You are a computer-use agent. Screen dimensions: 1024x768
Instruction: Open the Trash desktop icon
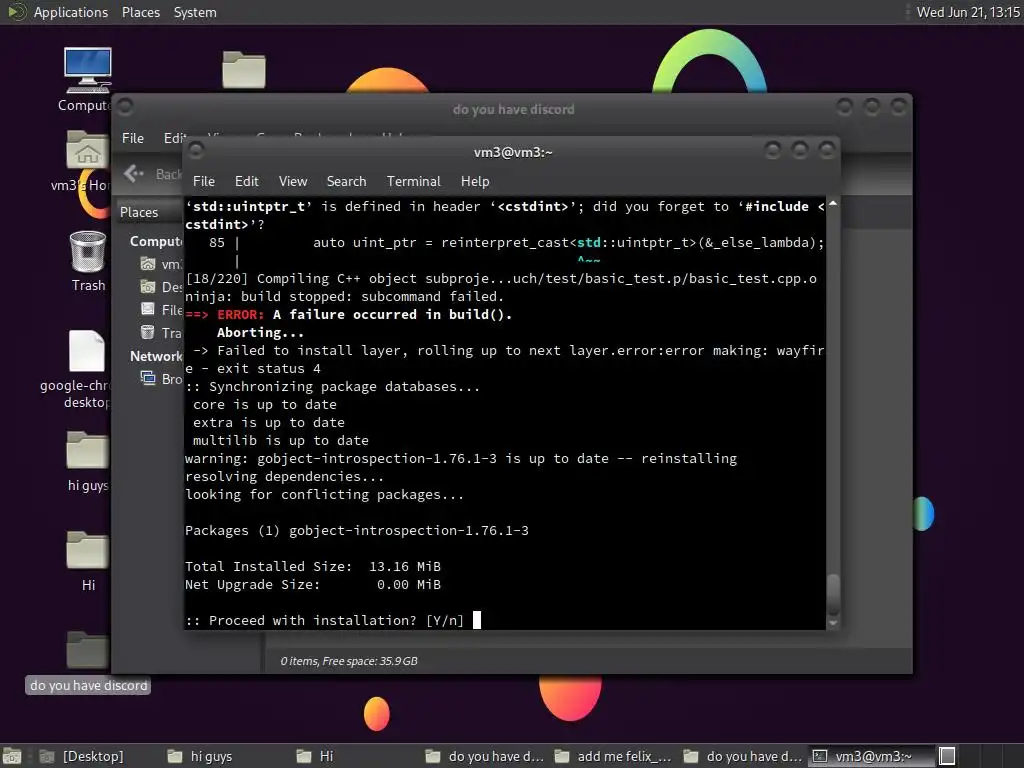pyautogui.click(x=88, y=251)
